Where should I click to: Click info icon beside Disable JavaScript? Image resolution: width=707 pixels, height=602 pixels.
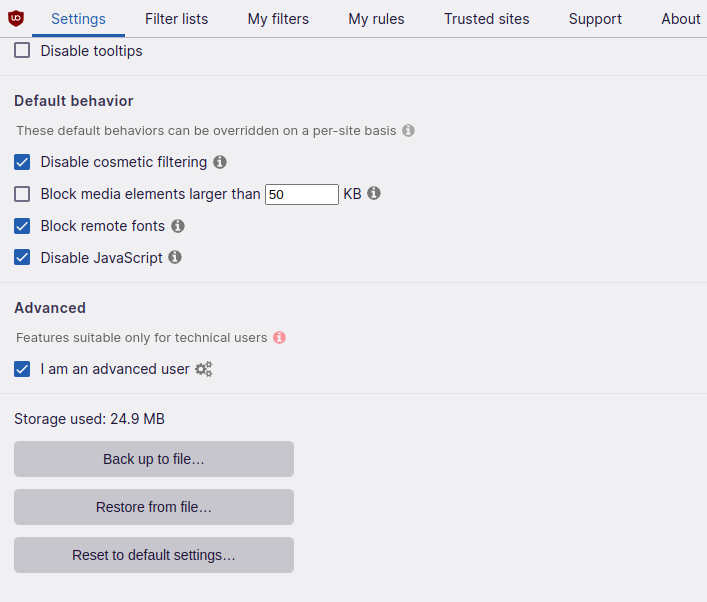click(x=175, y=257)
